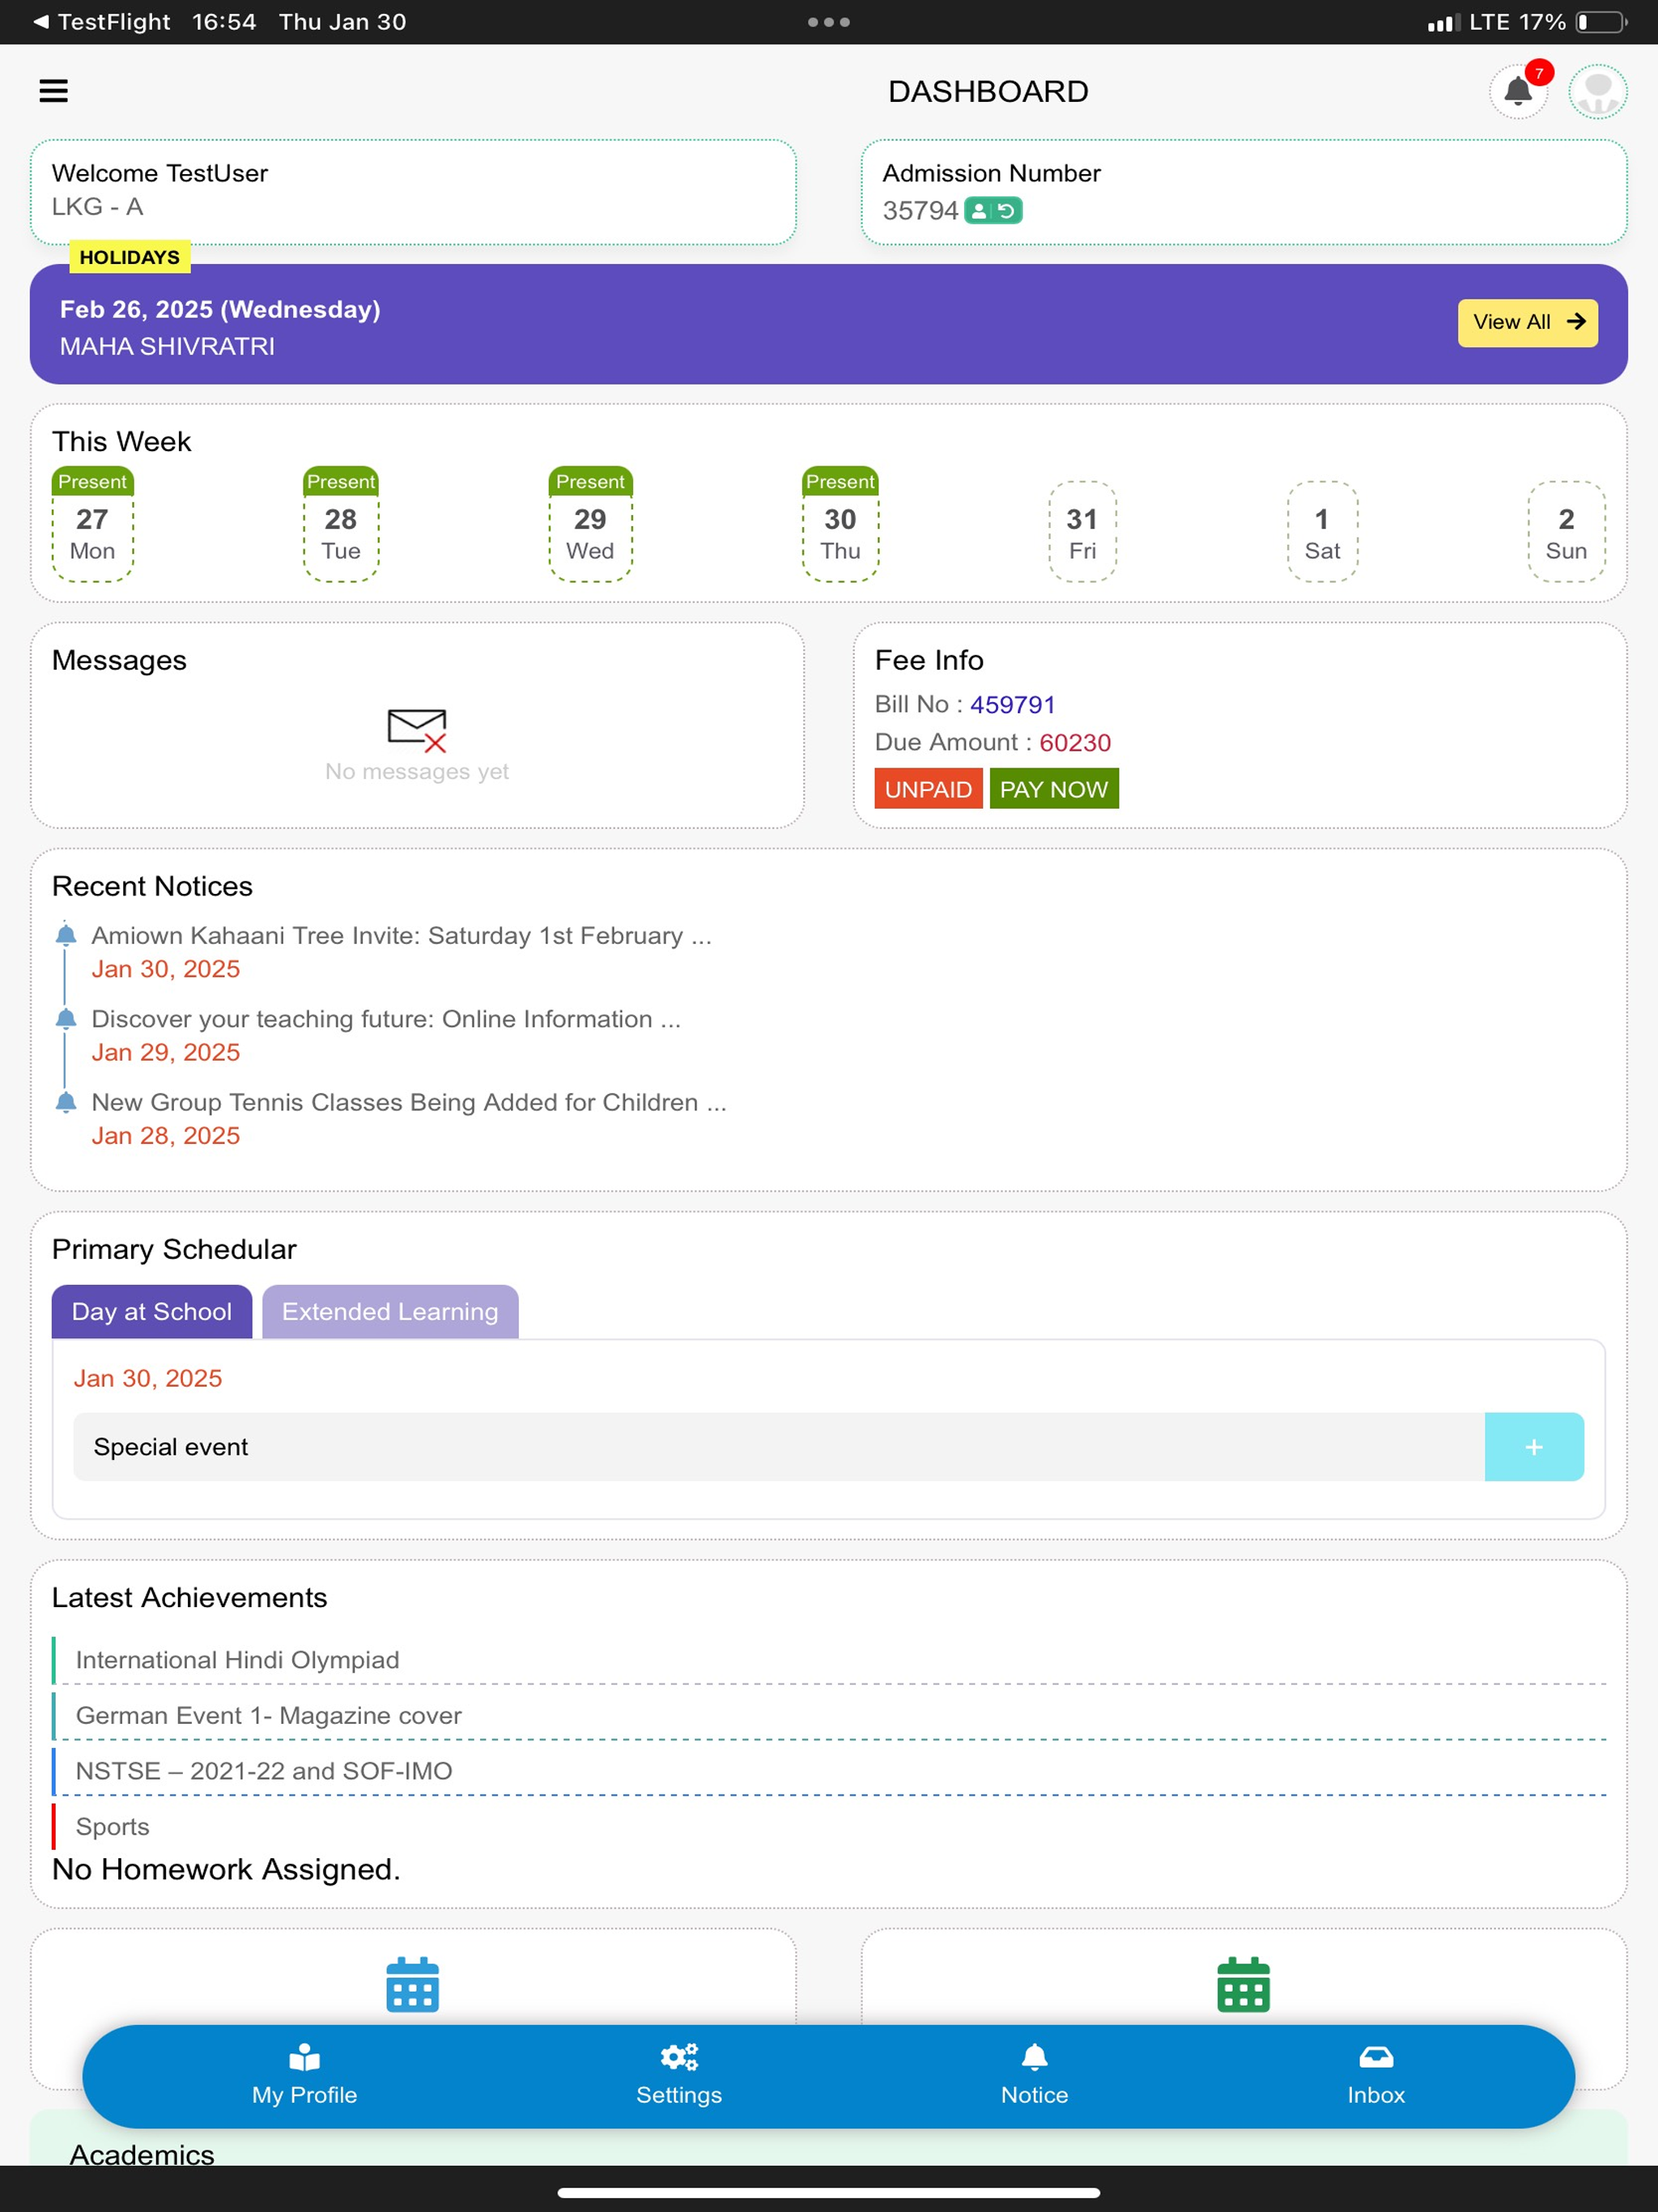Tap the blue calendar icon card
This screenshot has width=1658, height=2212.
(x=412, y=1984)
